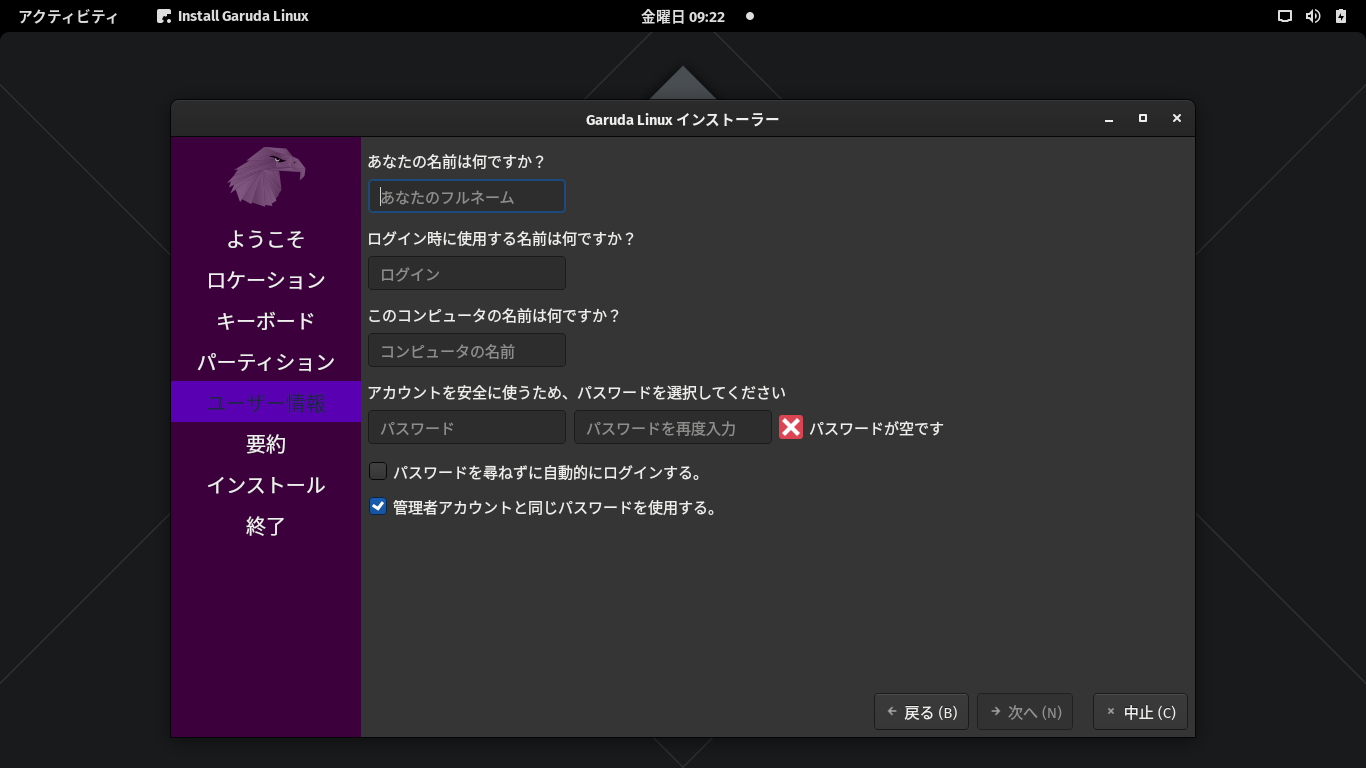Click the ログイン name input field
1366x768 pixels.
[467, 273]
